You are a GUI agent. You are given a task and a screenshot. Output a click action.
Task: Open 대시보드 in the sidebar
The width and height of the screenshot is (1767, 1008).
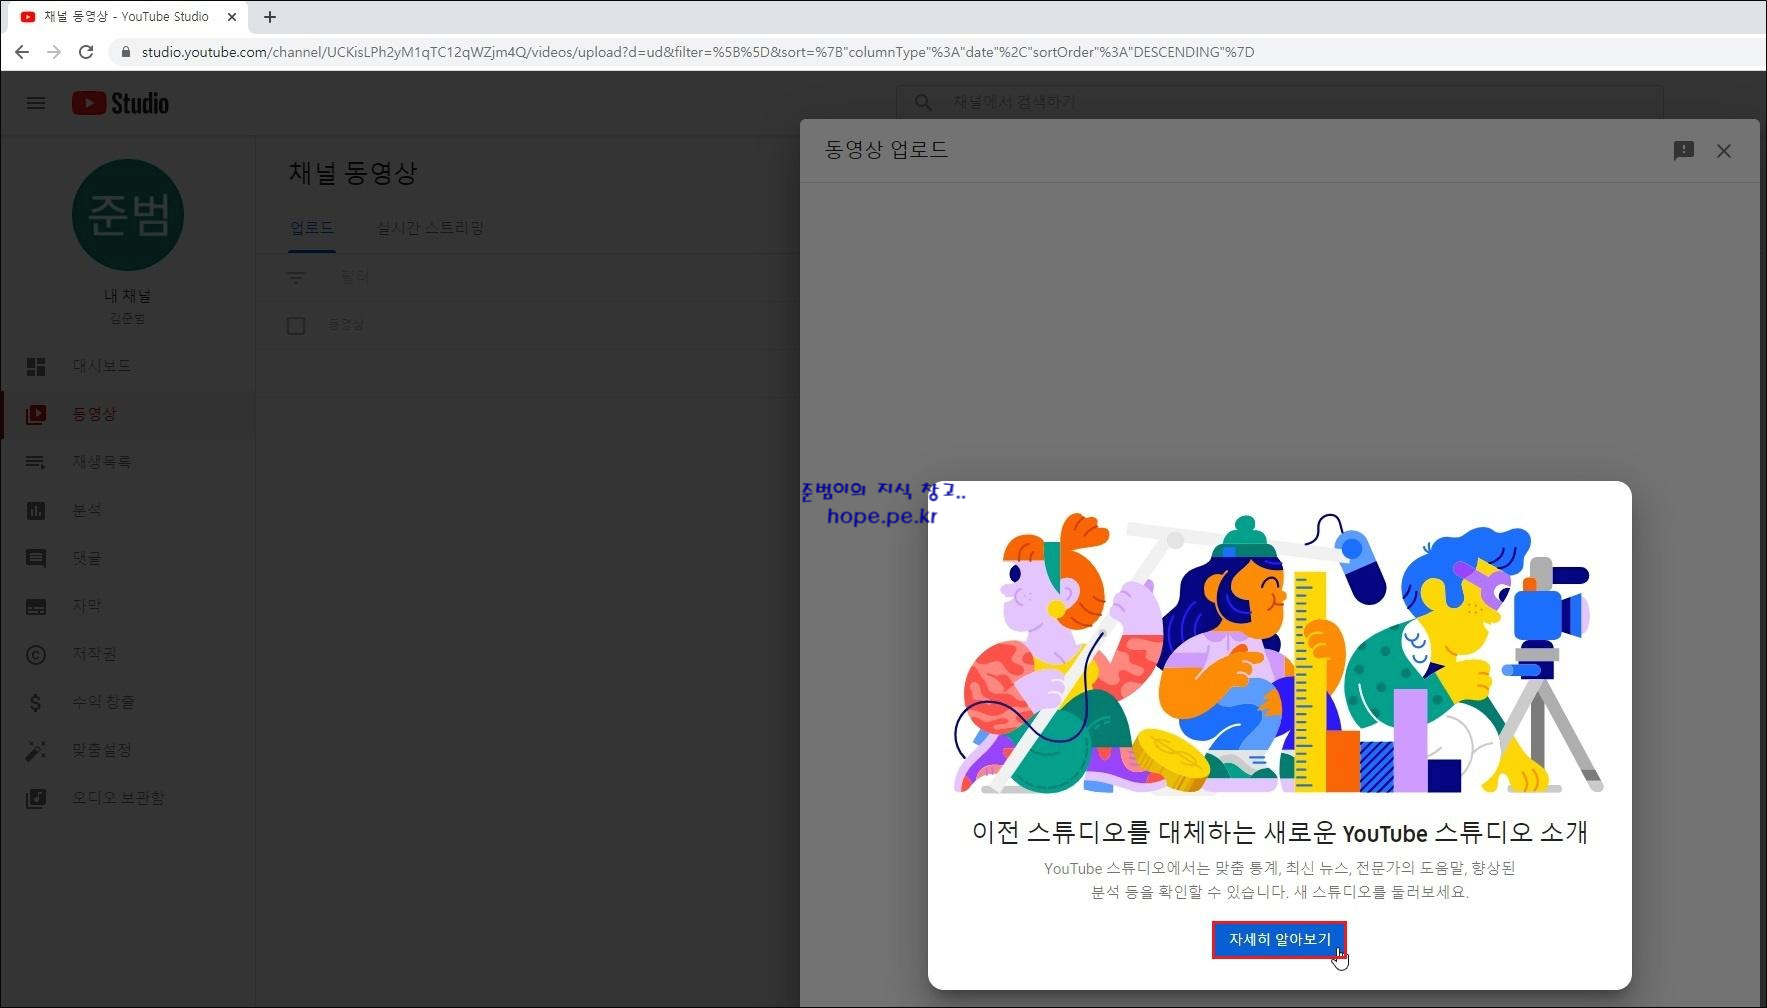tap(128, 366)
